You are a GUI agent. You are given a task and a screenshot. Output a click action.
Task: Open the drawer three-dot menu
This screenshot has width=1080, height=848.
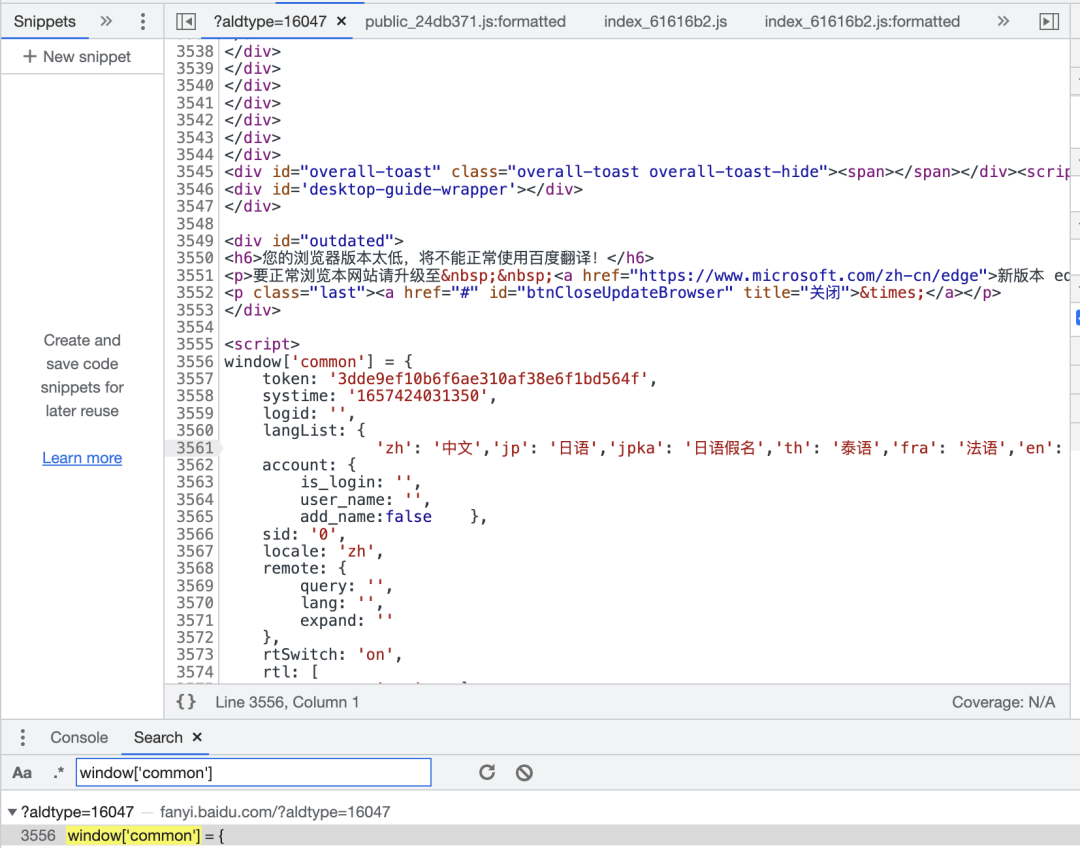point(23,737)
